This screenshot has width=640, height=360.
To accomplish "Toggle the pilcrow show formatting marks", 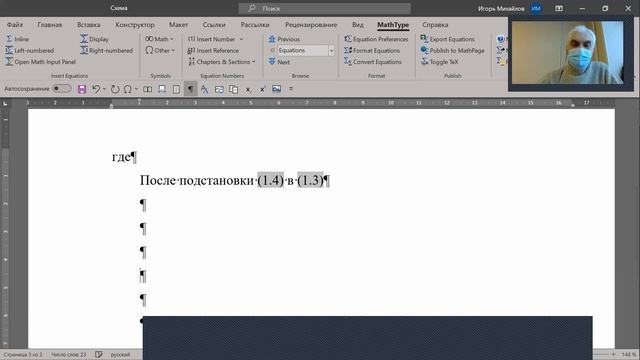I will pyautogui.click(x=190, y=89).
